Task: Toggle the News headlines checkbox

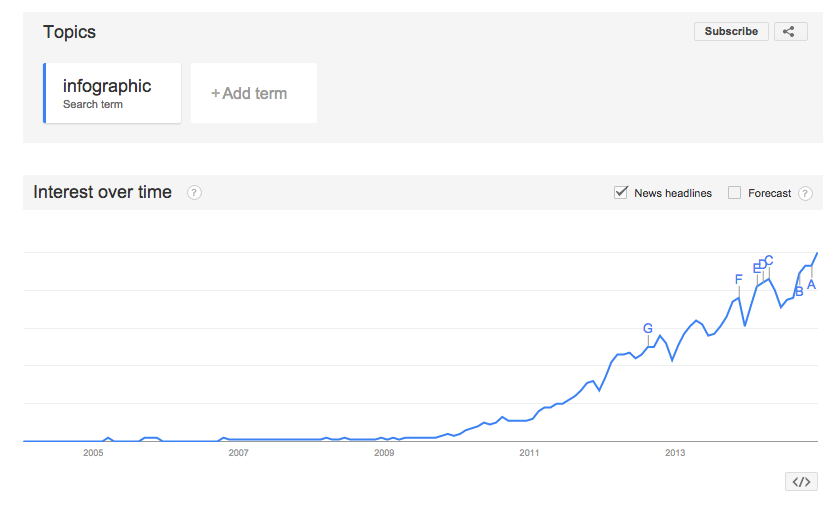Action: point(621,193)
